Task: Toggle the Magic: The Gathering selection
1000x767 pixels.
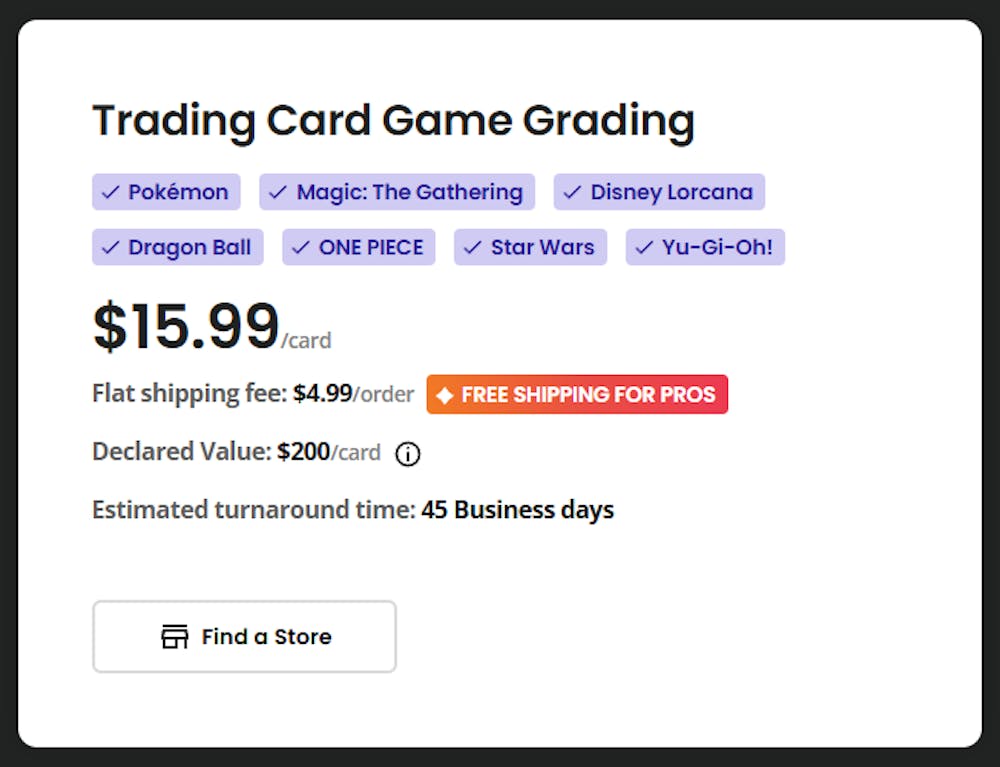Action: click(396, 192)
